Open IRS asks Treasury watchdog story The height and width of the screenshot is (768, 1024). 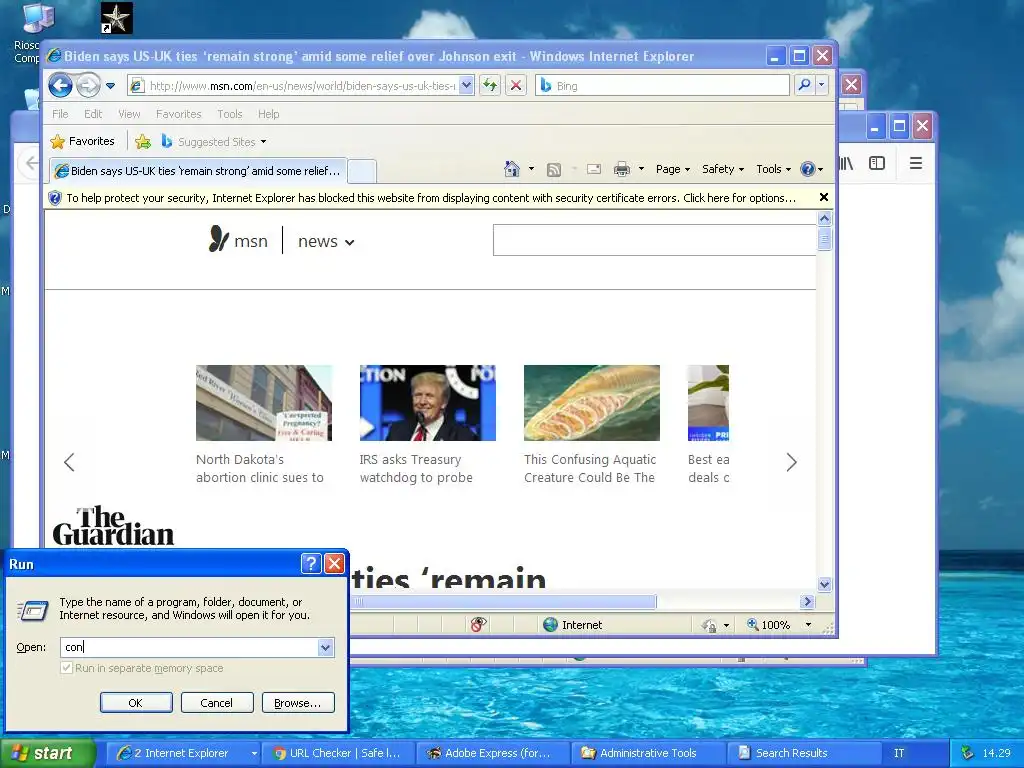416,468
